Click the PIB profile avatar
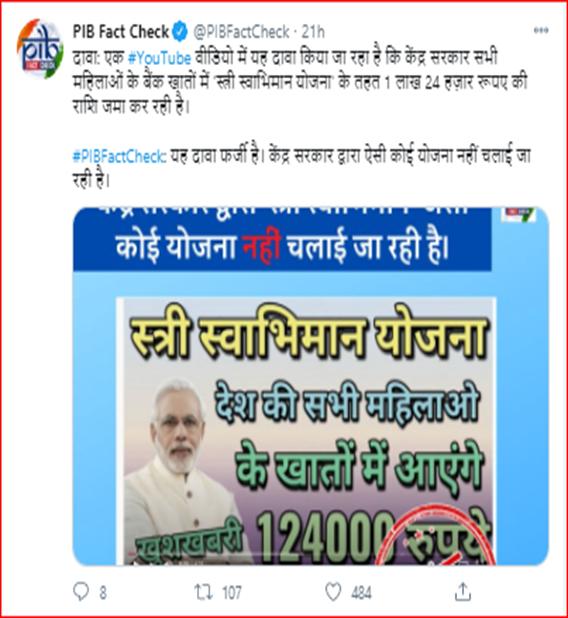The image size is (568, 618). 40,49
